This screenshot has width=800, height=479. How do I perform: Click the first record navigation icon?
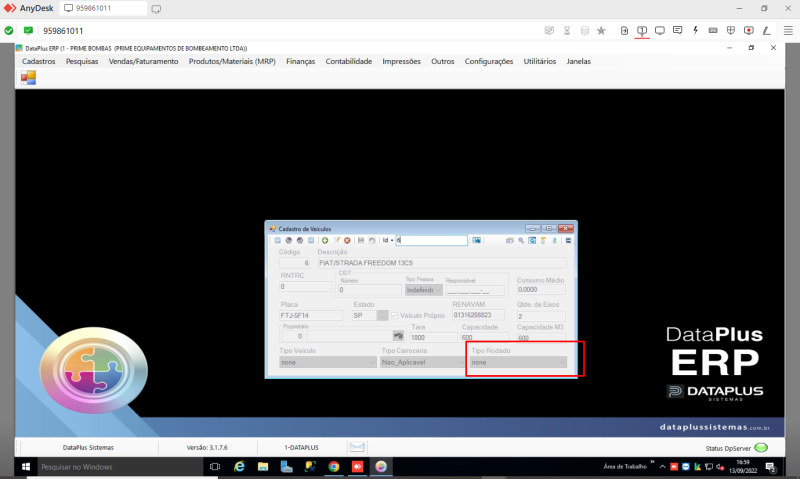pos(278,240)
